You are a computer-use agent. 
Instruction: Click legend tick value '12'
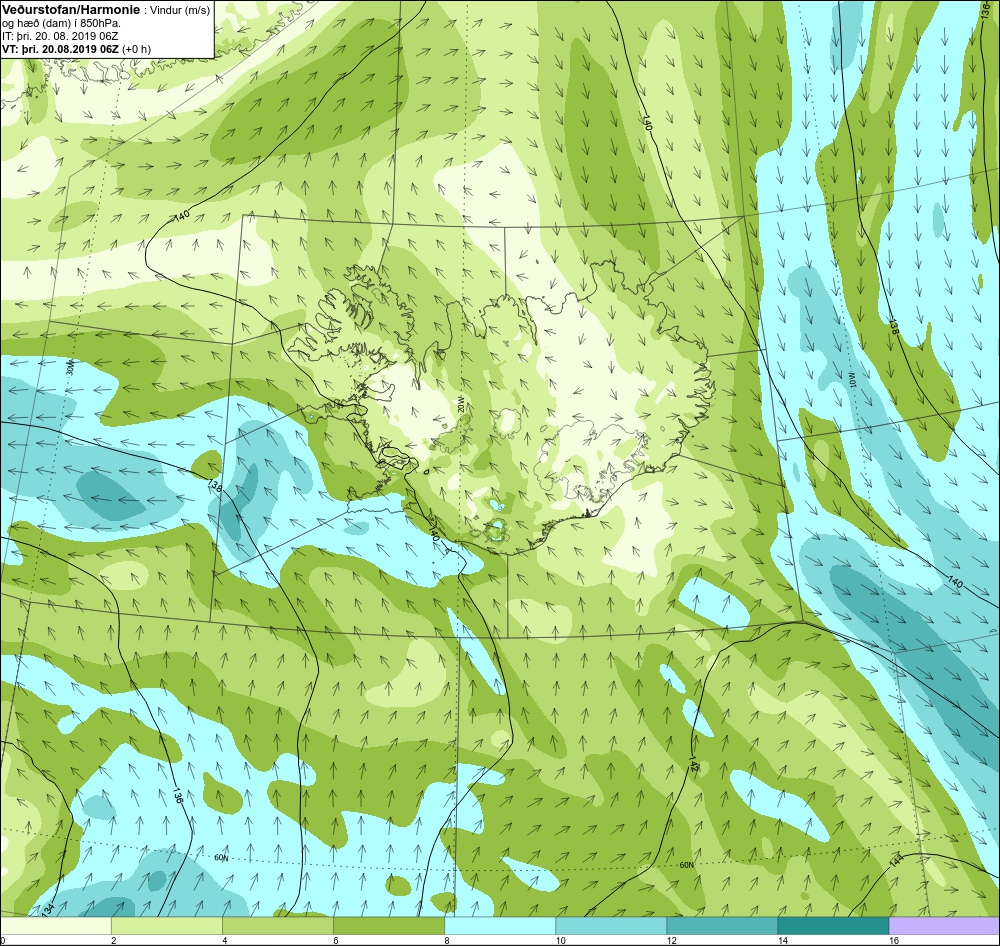[x=672, y=940]
